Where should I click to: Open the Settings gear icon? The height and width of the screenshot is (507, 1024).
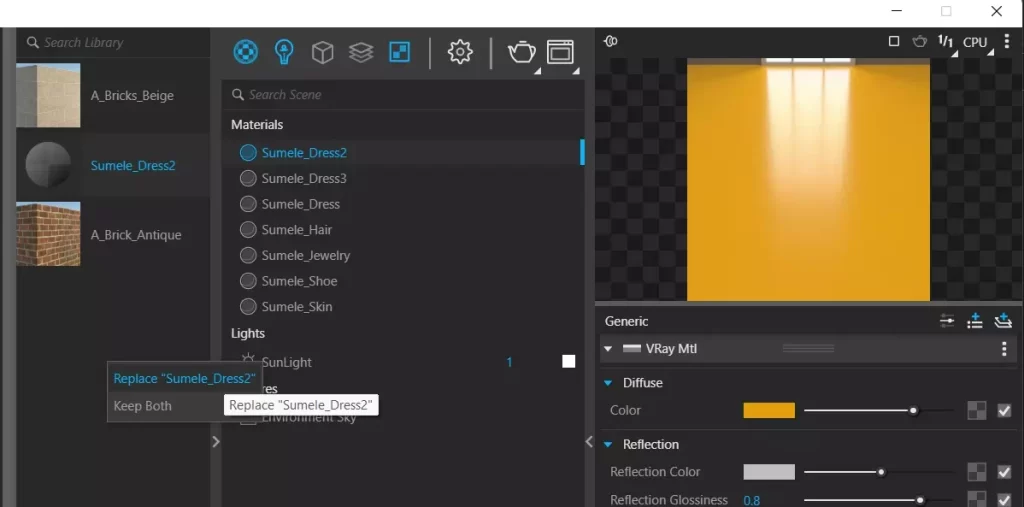click(460, 52)
